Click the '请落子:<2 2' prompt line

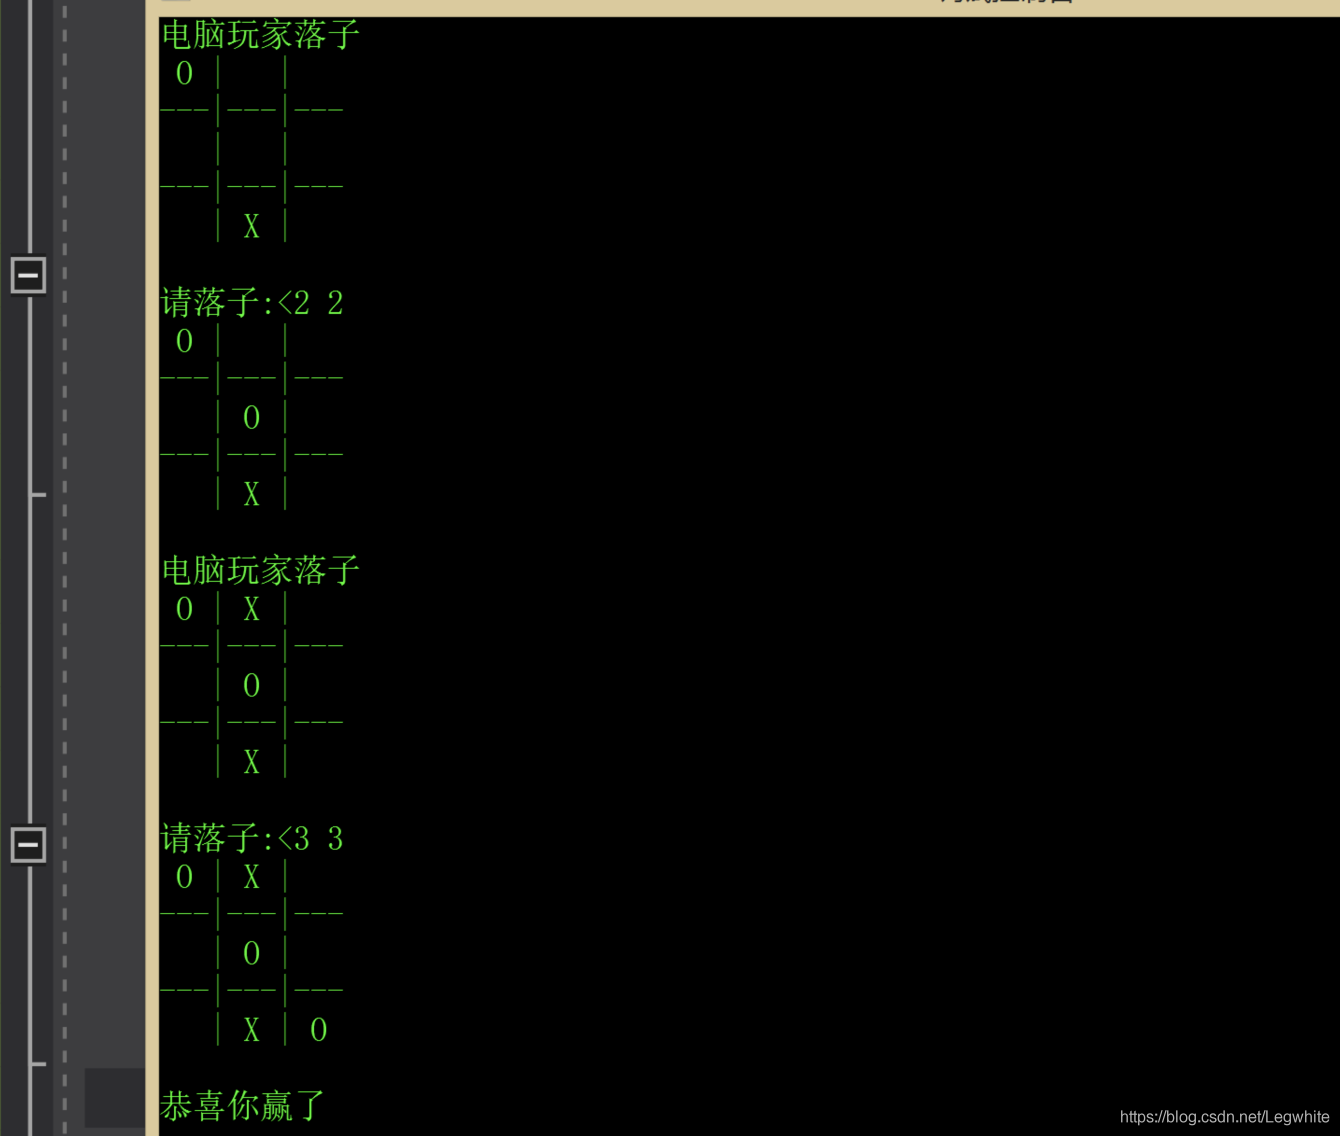pyautogui.click(x=252, y=303)
